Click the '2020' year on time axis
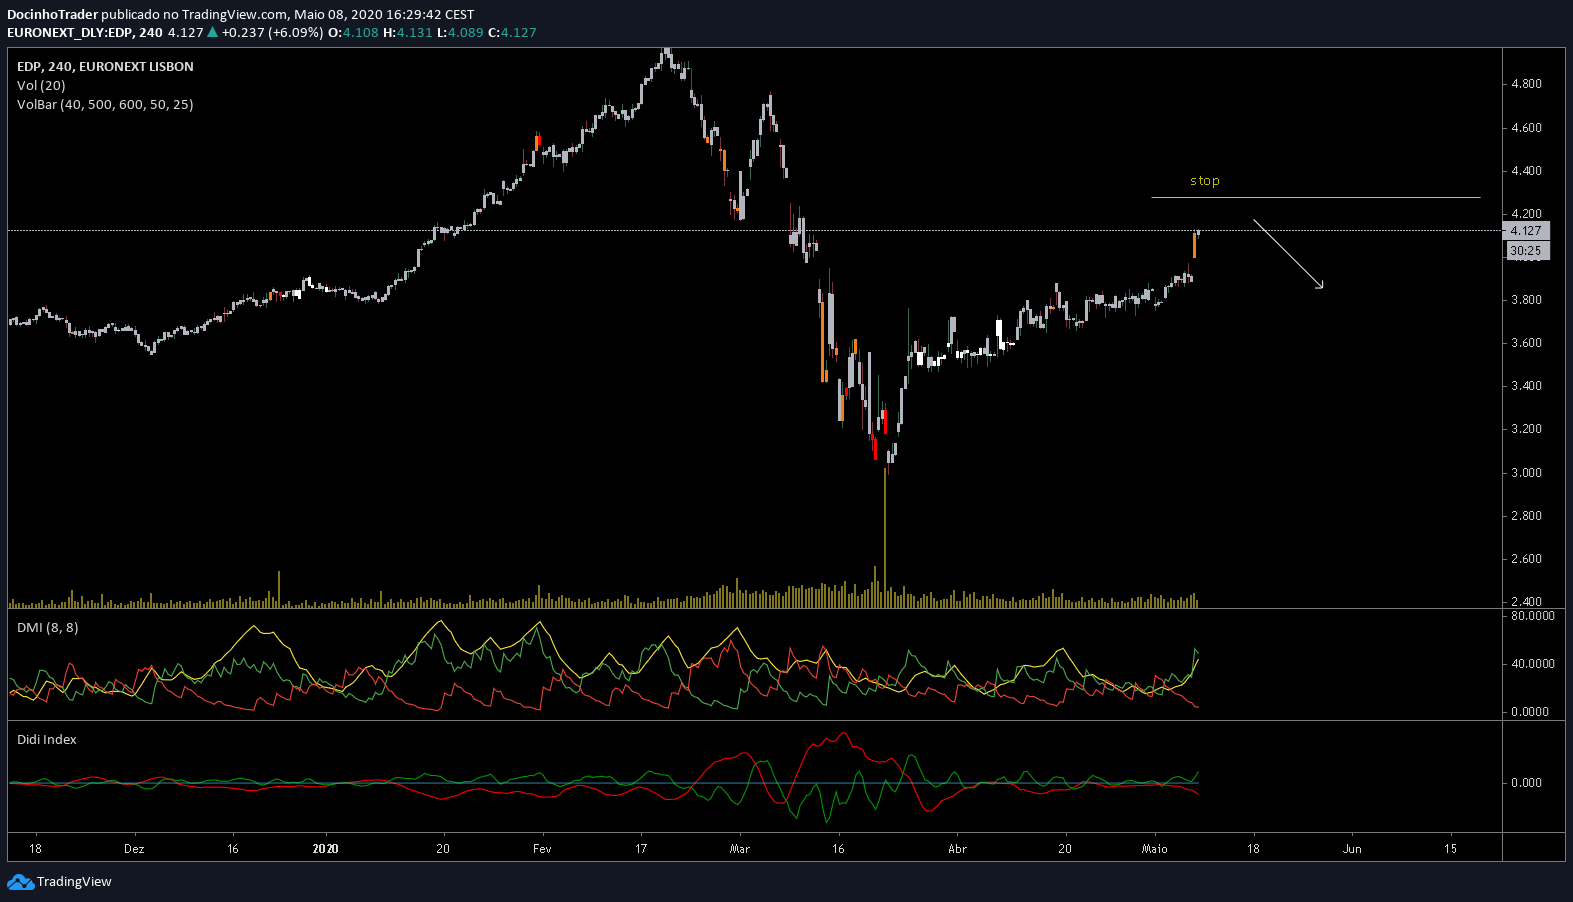The height and width of the screenshot is (902, 1573). click(325, 849)
